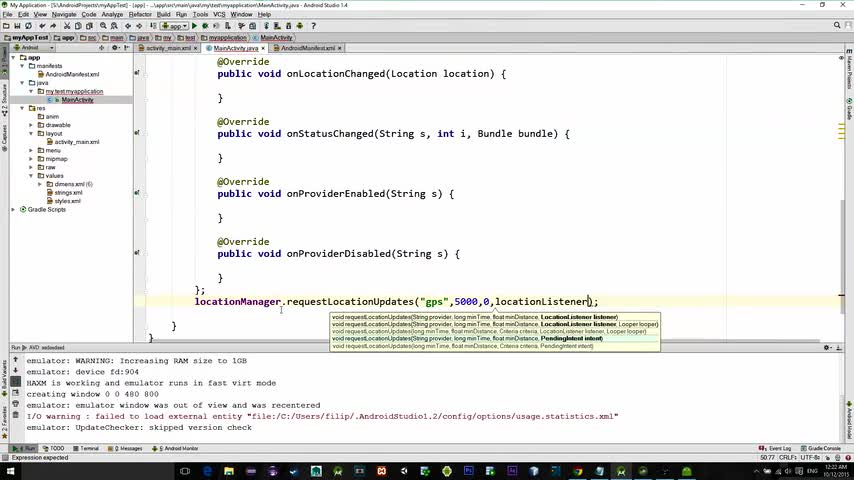Click the Copy toolbar icon
This screenshot has height=480, width=854.
coord(78,26)
